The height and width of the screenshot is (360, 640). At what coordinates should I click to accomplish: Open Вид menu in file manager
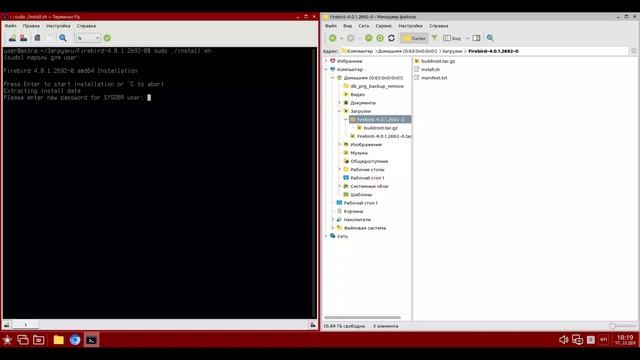click(347, 26)
